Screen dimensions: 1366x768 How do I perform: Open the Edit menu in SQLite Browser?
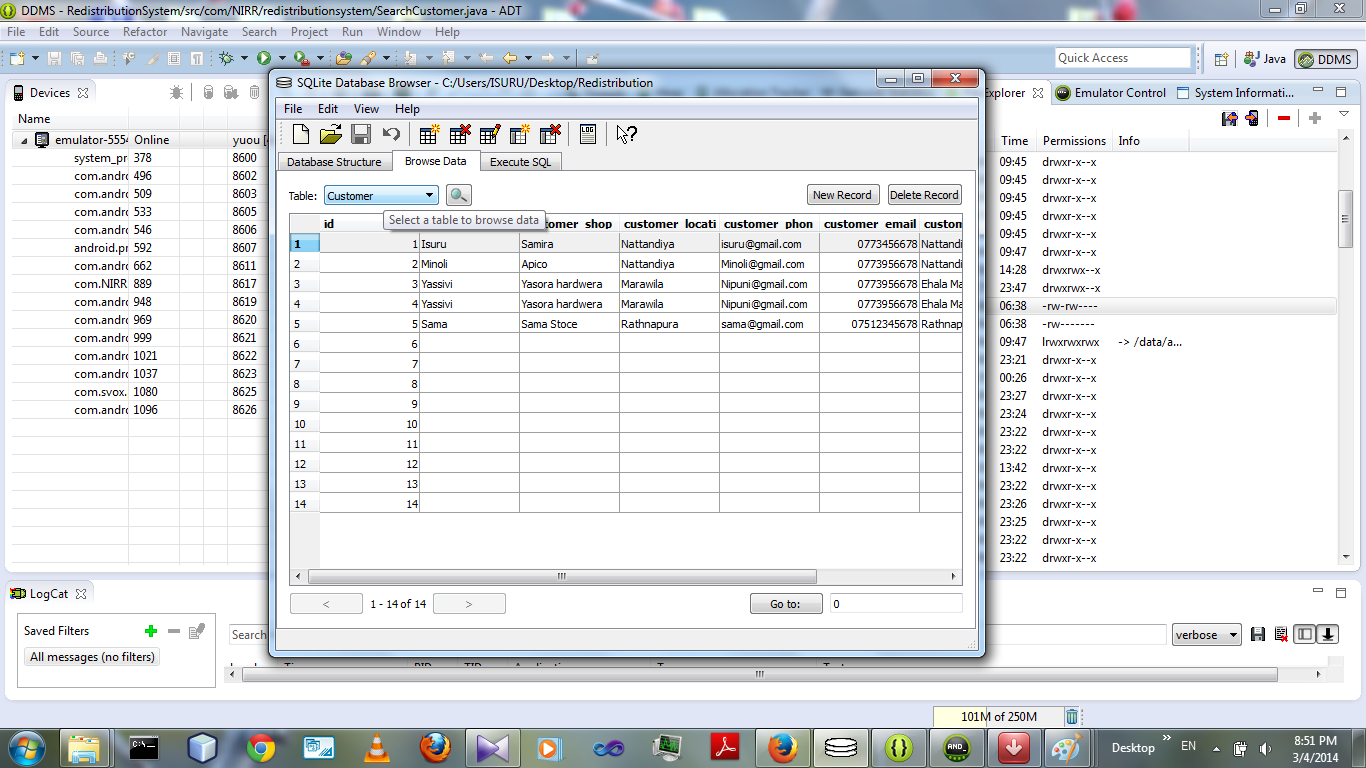tap(328, 108)
